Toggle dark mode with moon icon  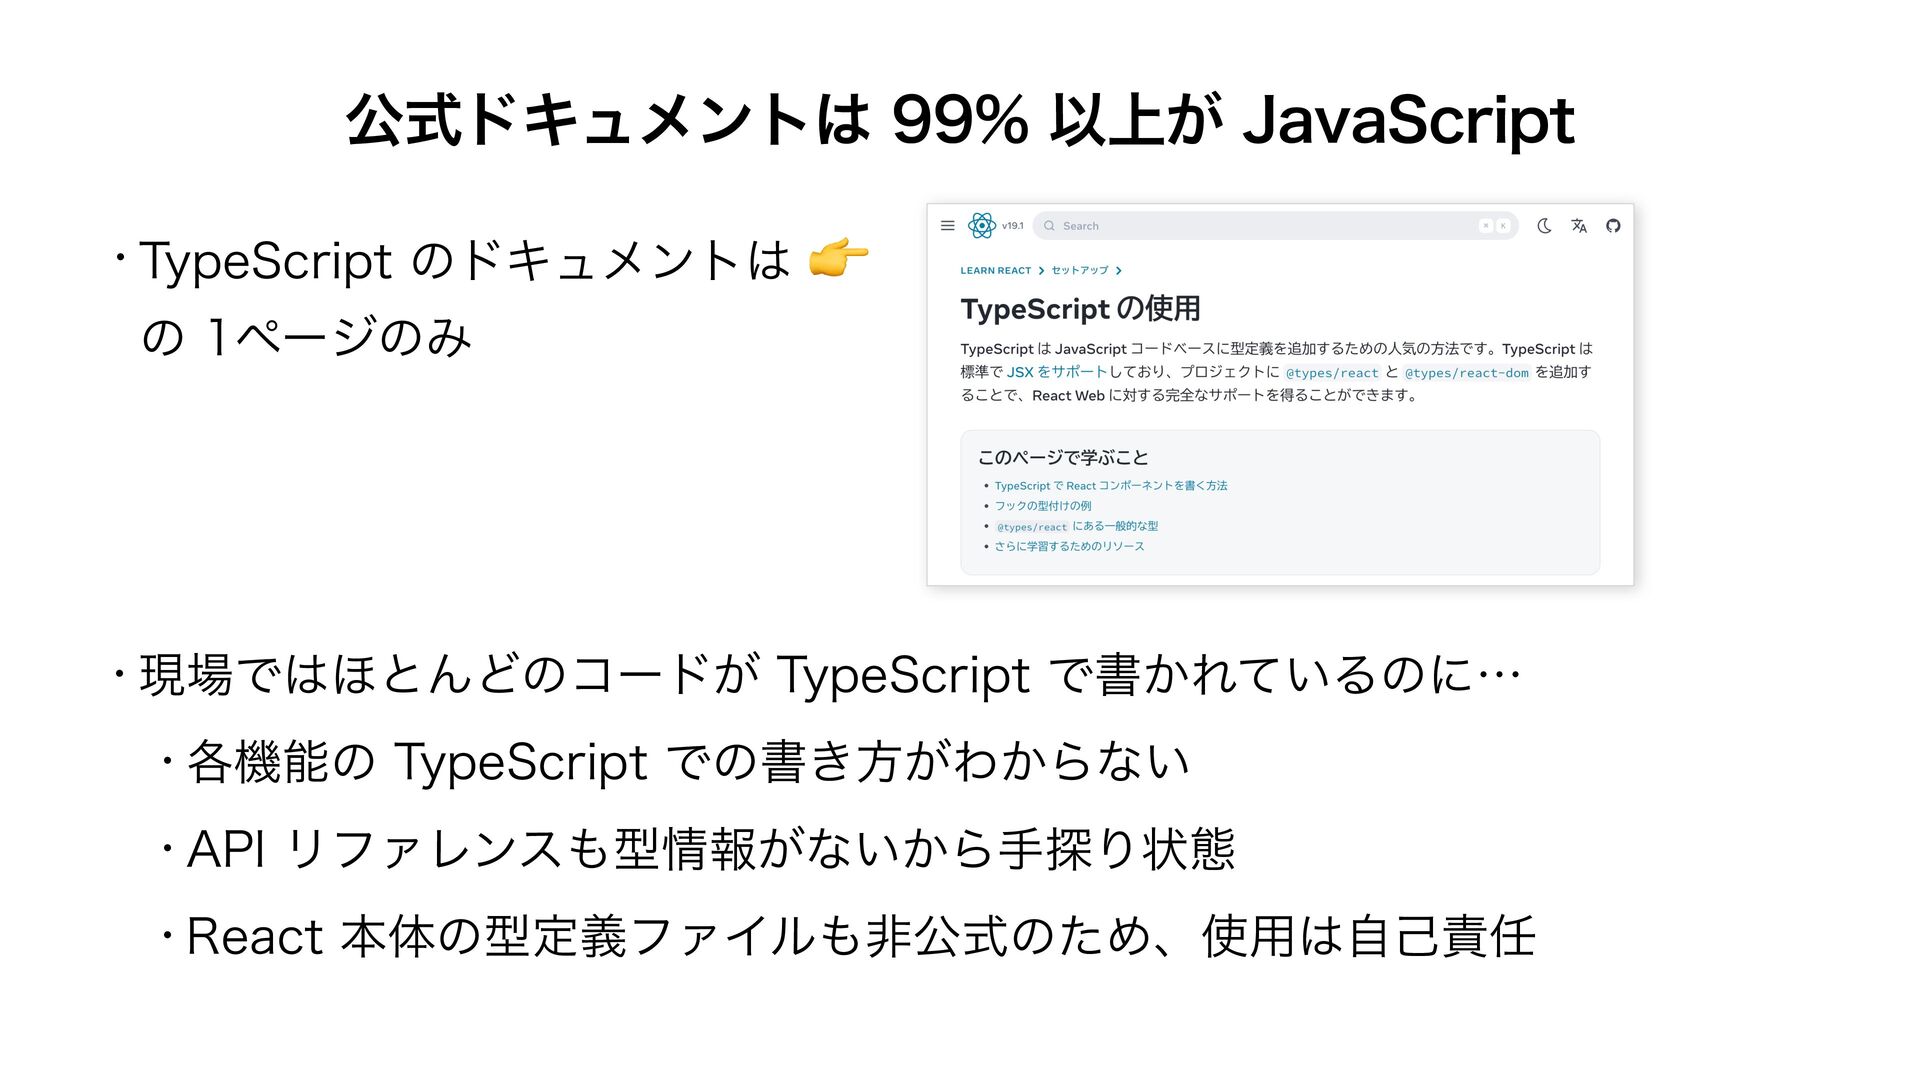1544,226
